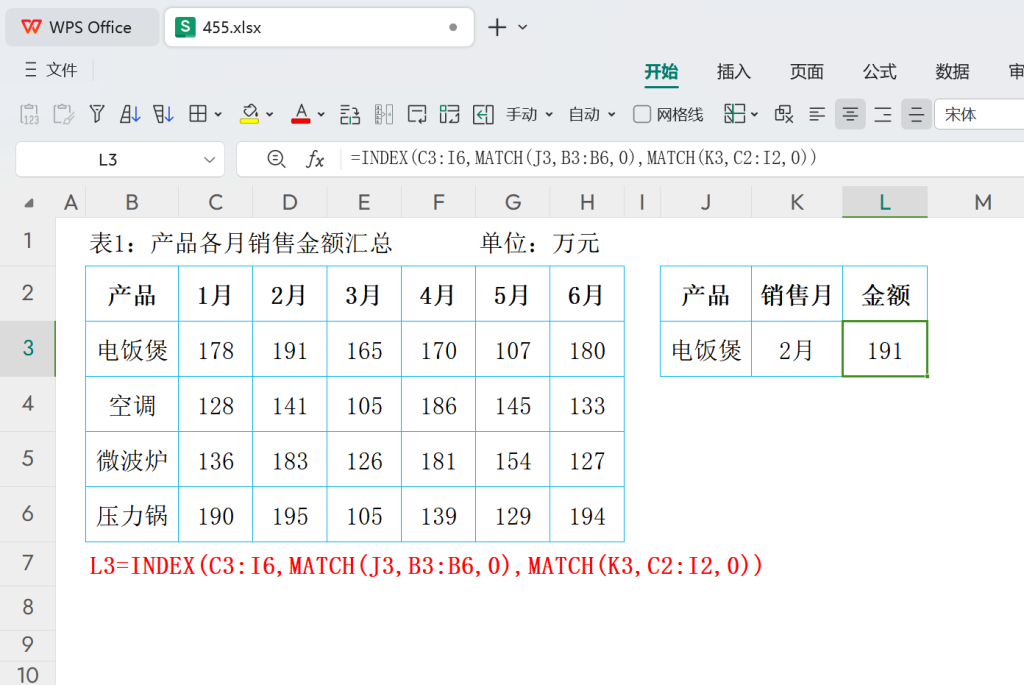Expand the Name Box dropdown arrow

point(210,159)
